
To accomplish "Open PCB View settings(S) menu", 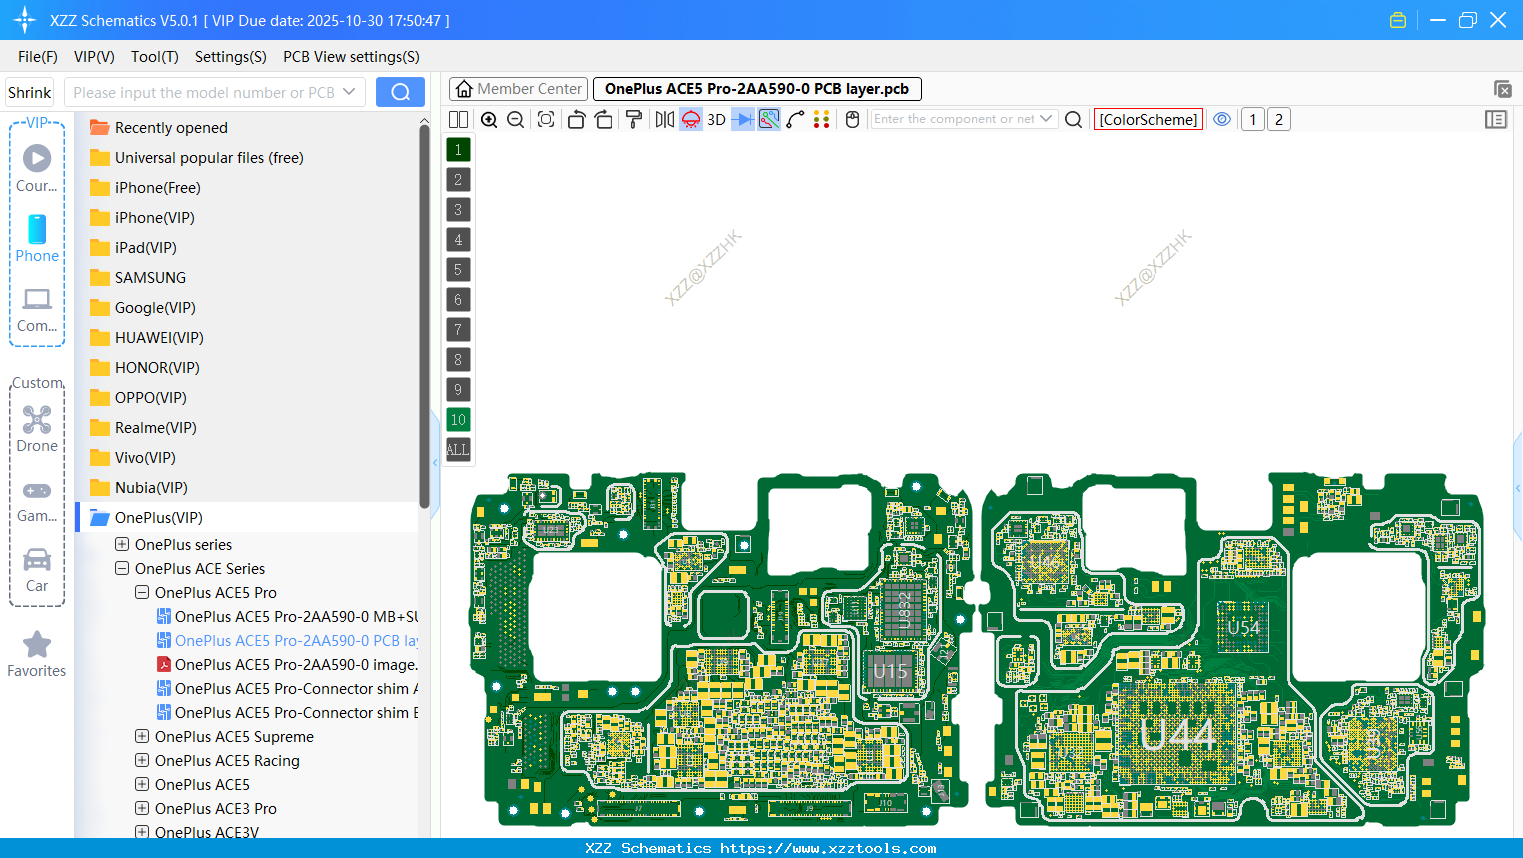I will tap(351, 57).
